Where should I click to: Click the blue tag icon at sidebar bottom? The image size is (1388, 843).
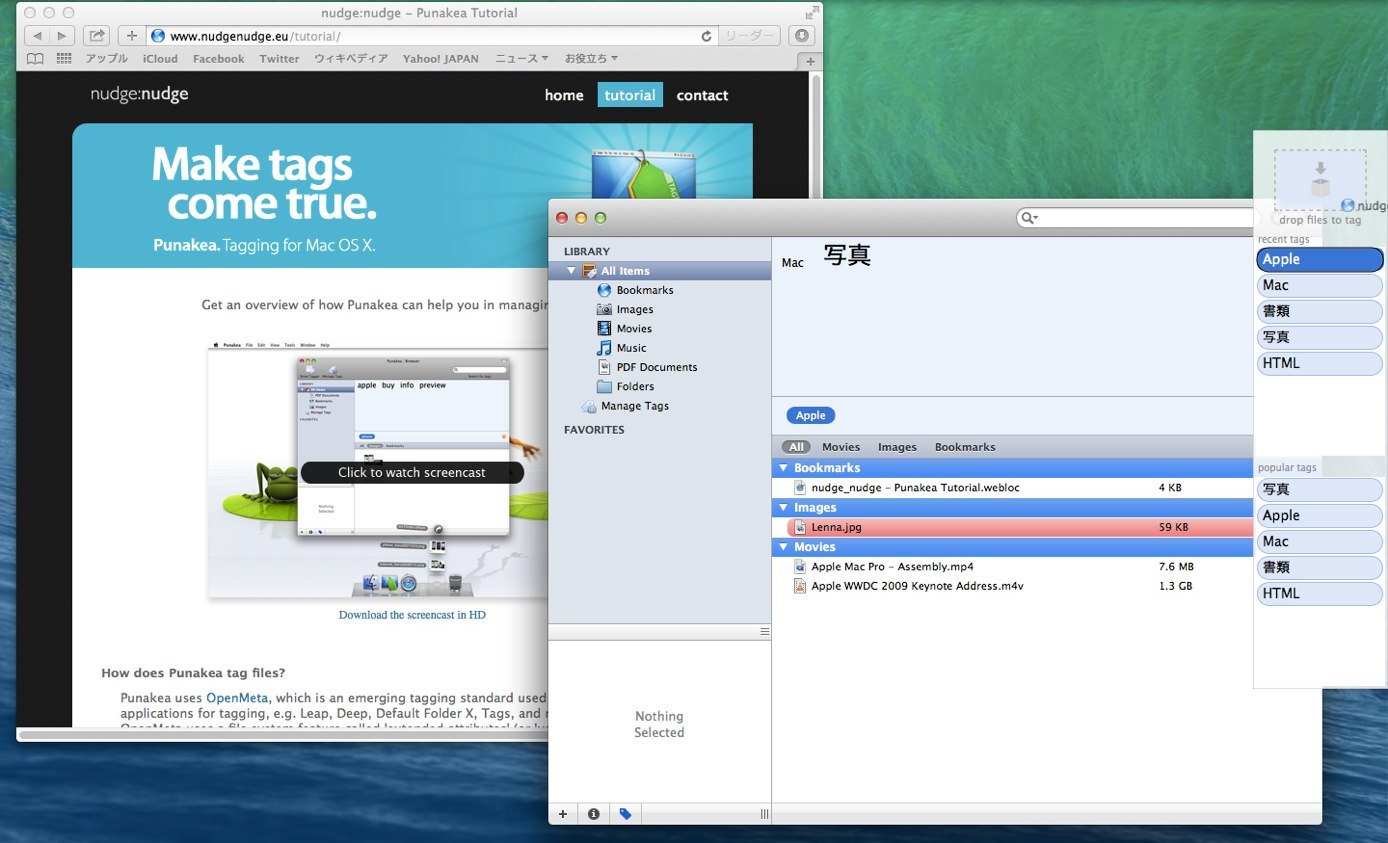pyautogui.click(x=625, y=814)
